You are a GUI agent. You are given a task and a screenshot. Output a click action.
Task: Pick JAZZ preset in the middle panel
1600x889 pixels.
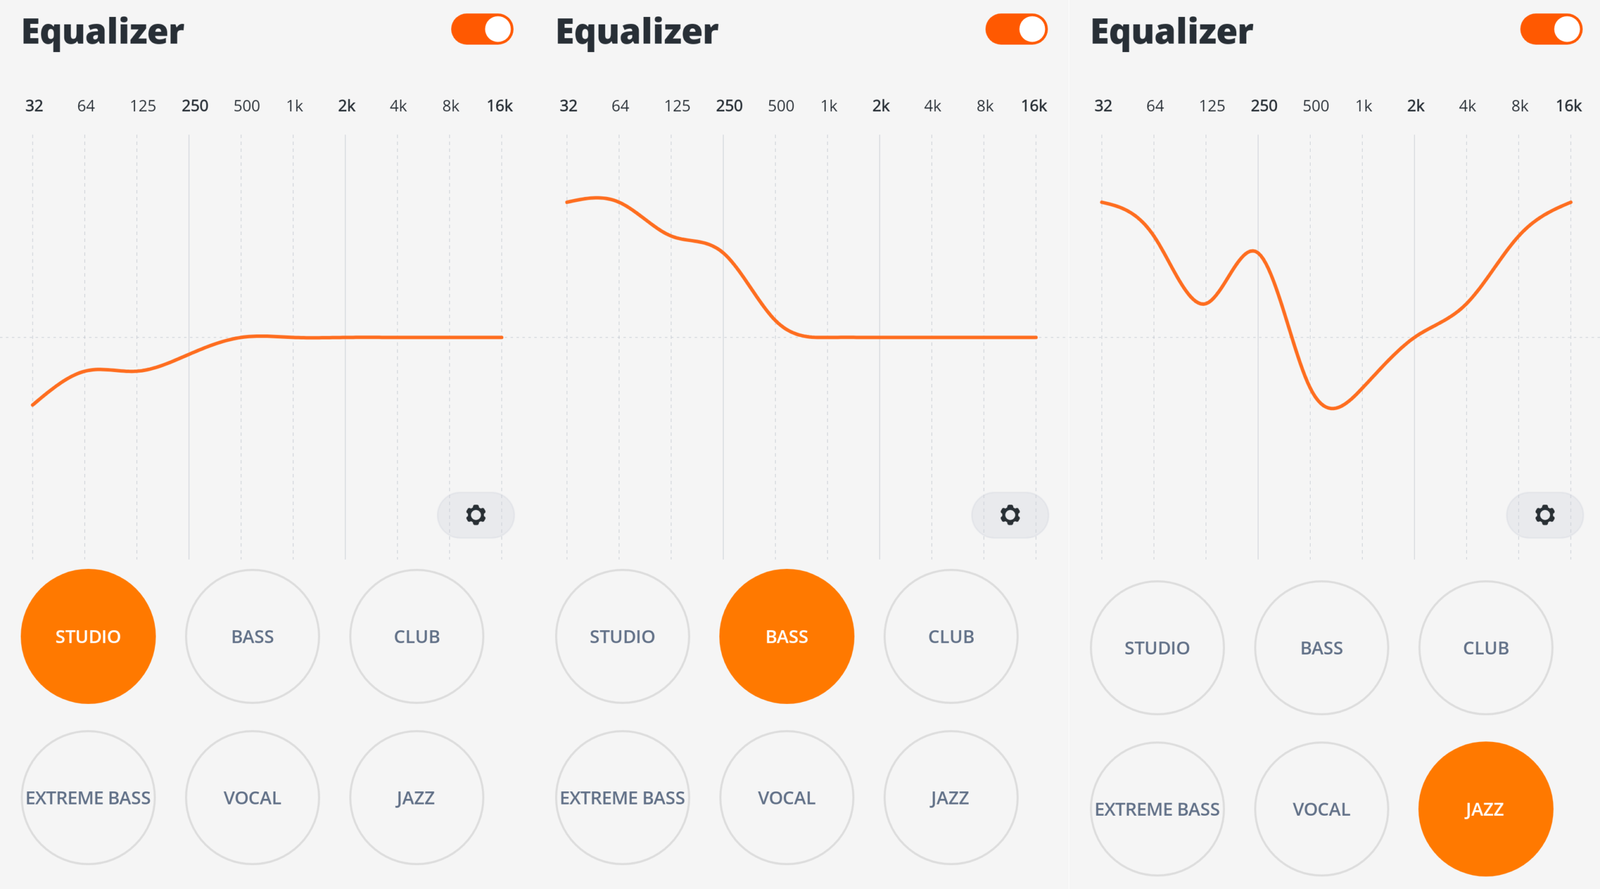[x=951, y=798]
